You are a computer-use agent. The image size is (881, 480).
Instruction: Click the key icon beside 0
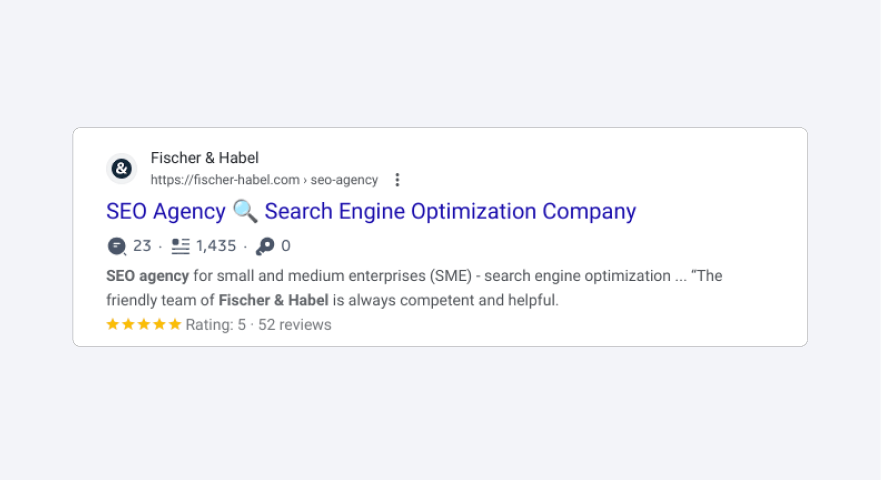[x=265, y=246]
